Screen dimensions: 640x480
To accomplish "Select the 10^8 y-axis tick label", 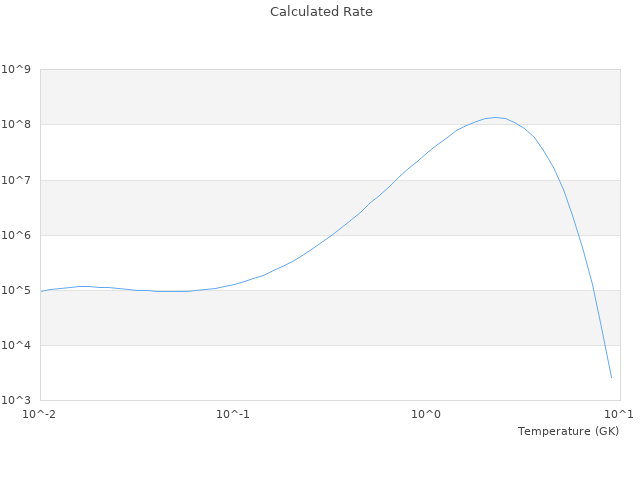I will pyautogui.click(x=16, y=125).
